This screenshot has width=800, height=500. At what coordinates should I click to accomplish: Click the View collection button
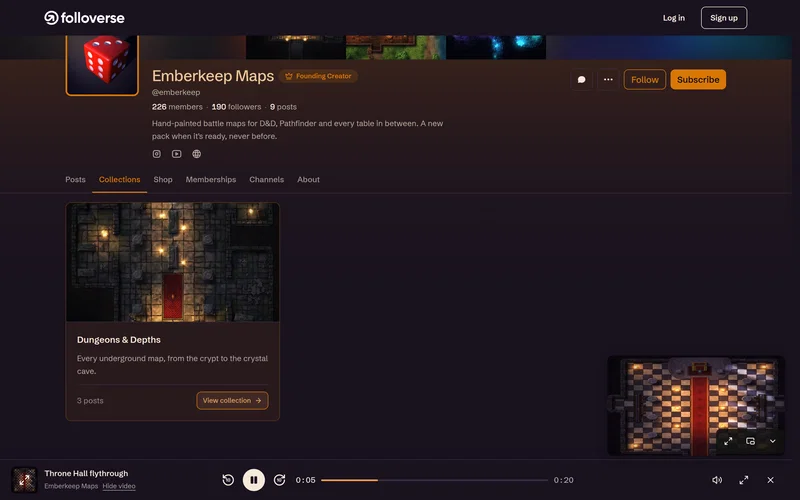[232, 401]
